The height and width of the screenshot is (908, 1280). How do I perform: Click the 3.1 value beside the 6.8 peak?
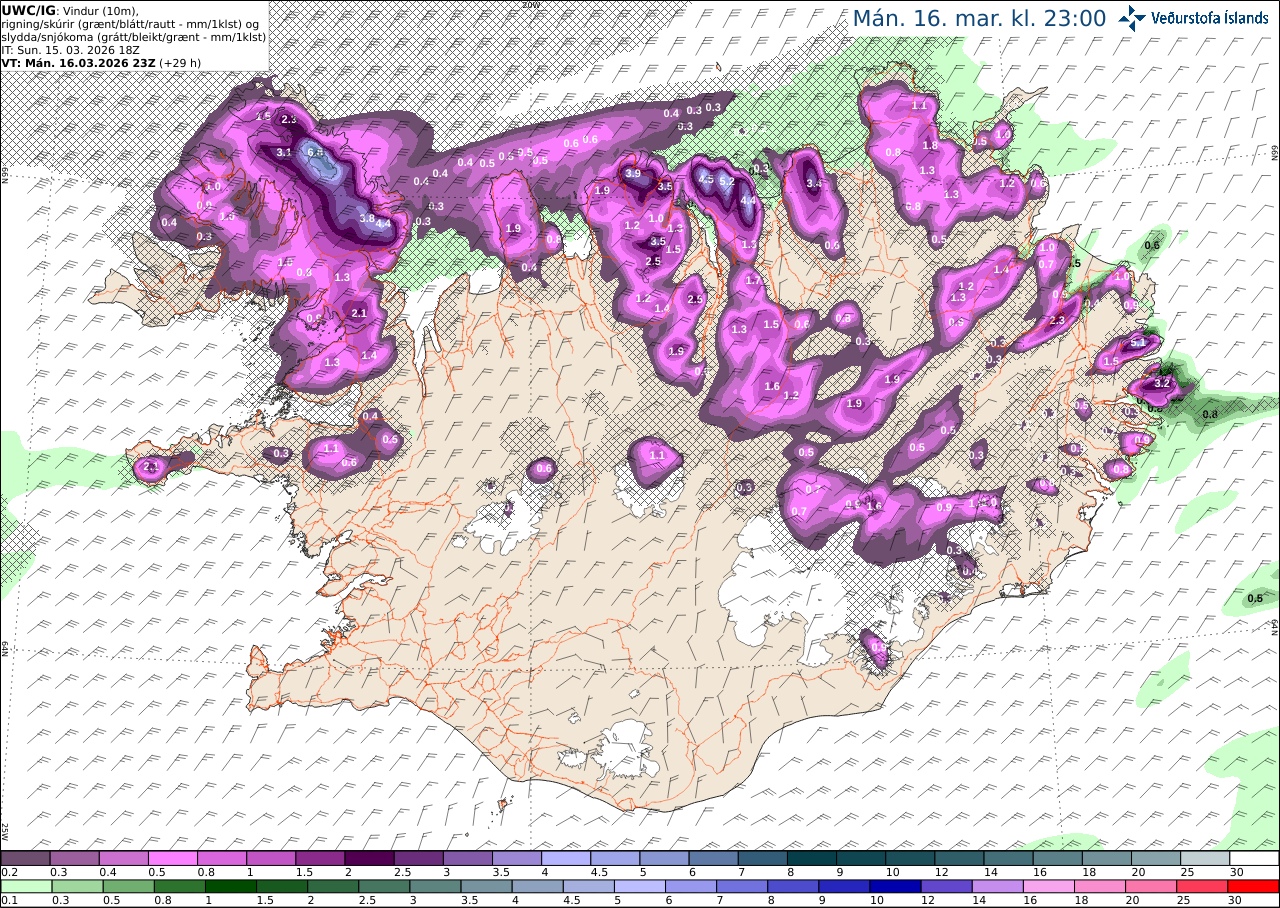click(x=284, y=153)
